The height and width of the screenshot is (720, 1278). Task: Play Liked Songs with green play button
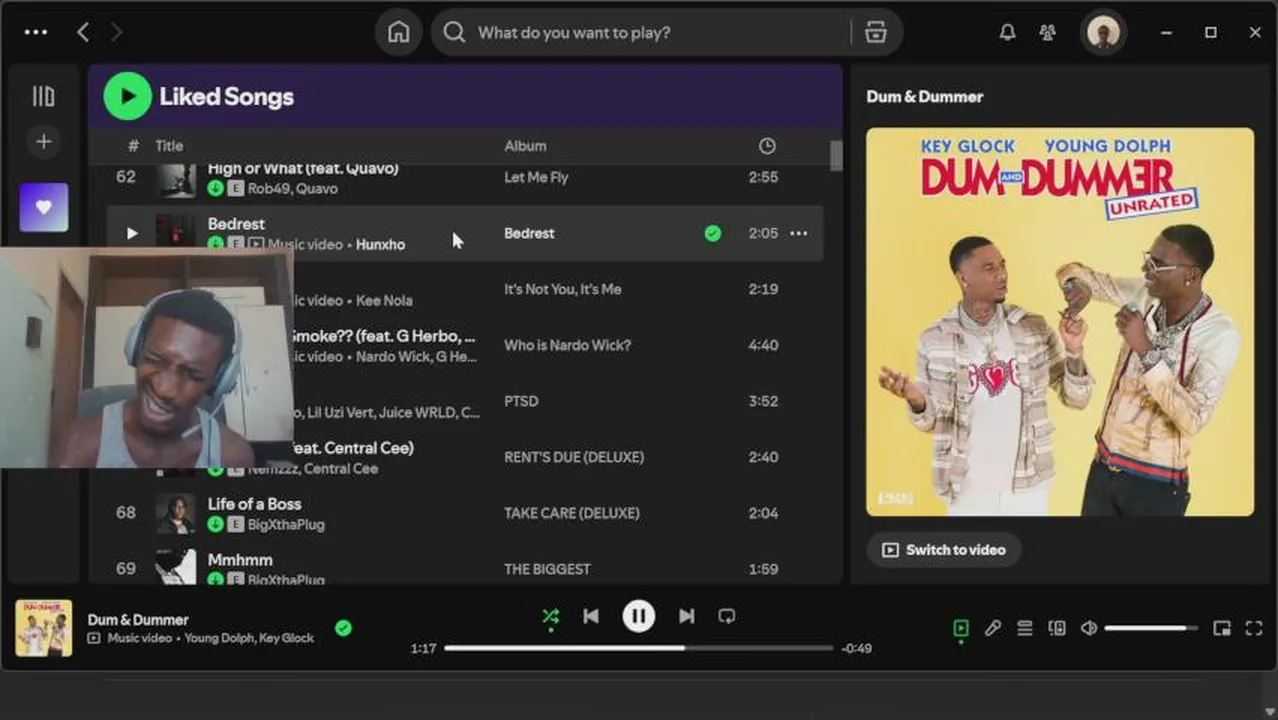click(127, 96)
